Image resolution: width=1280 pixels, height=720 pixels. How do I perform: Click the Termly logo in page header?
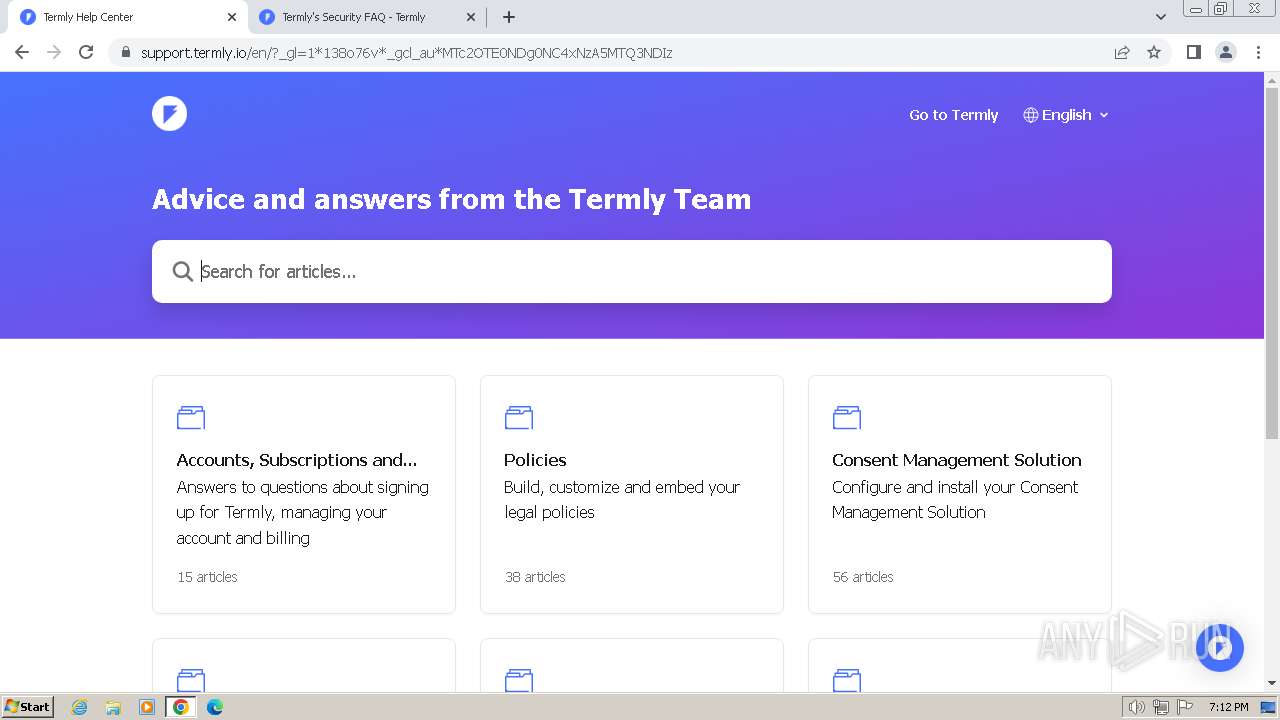[x=169, y=114]
